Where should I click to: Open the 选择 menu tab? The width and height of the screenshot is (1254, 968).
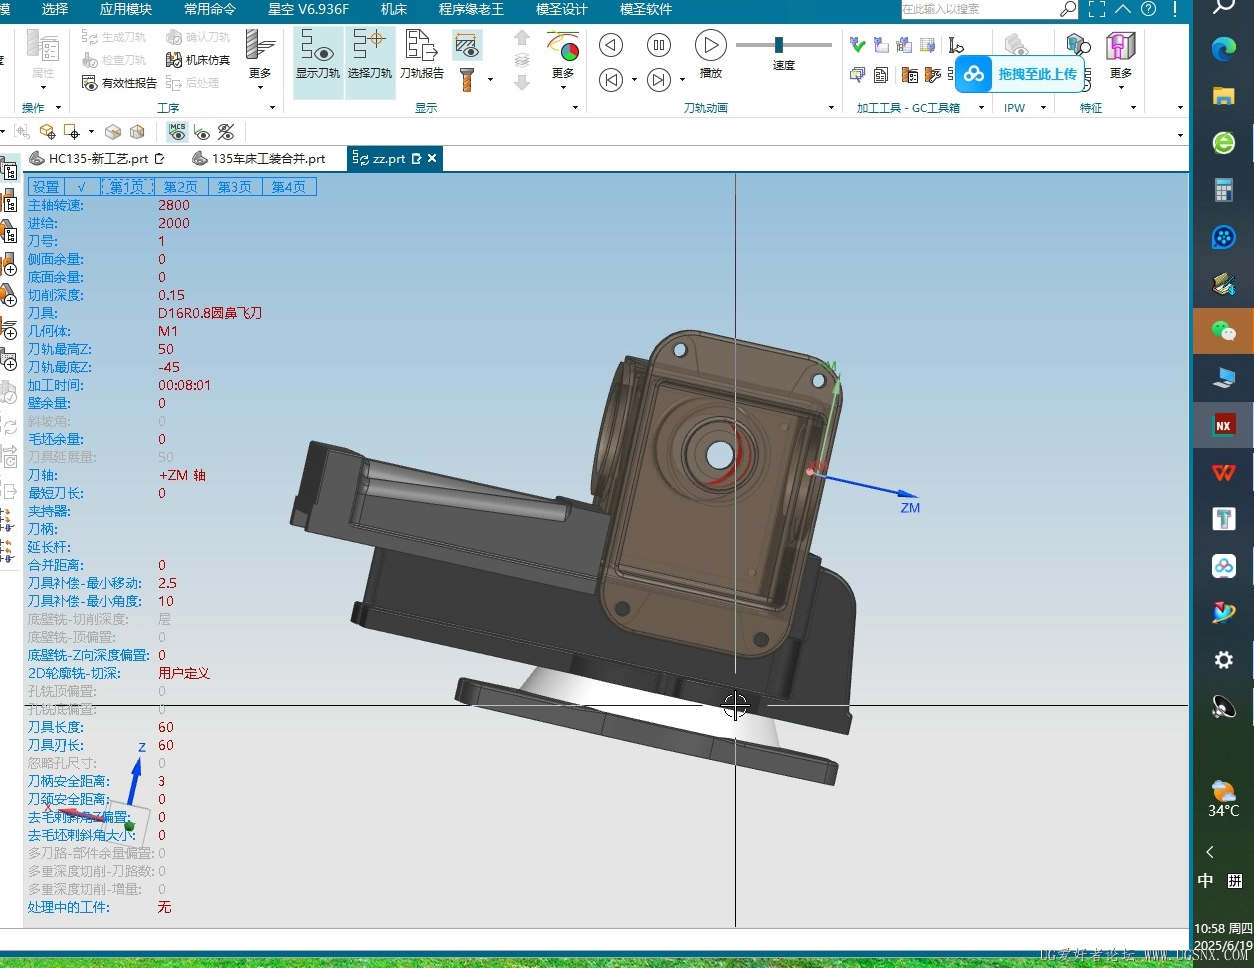pyautogui.click(x=55, y=9)
